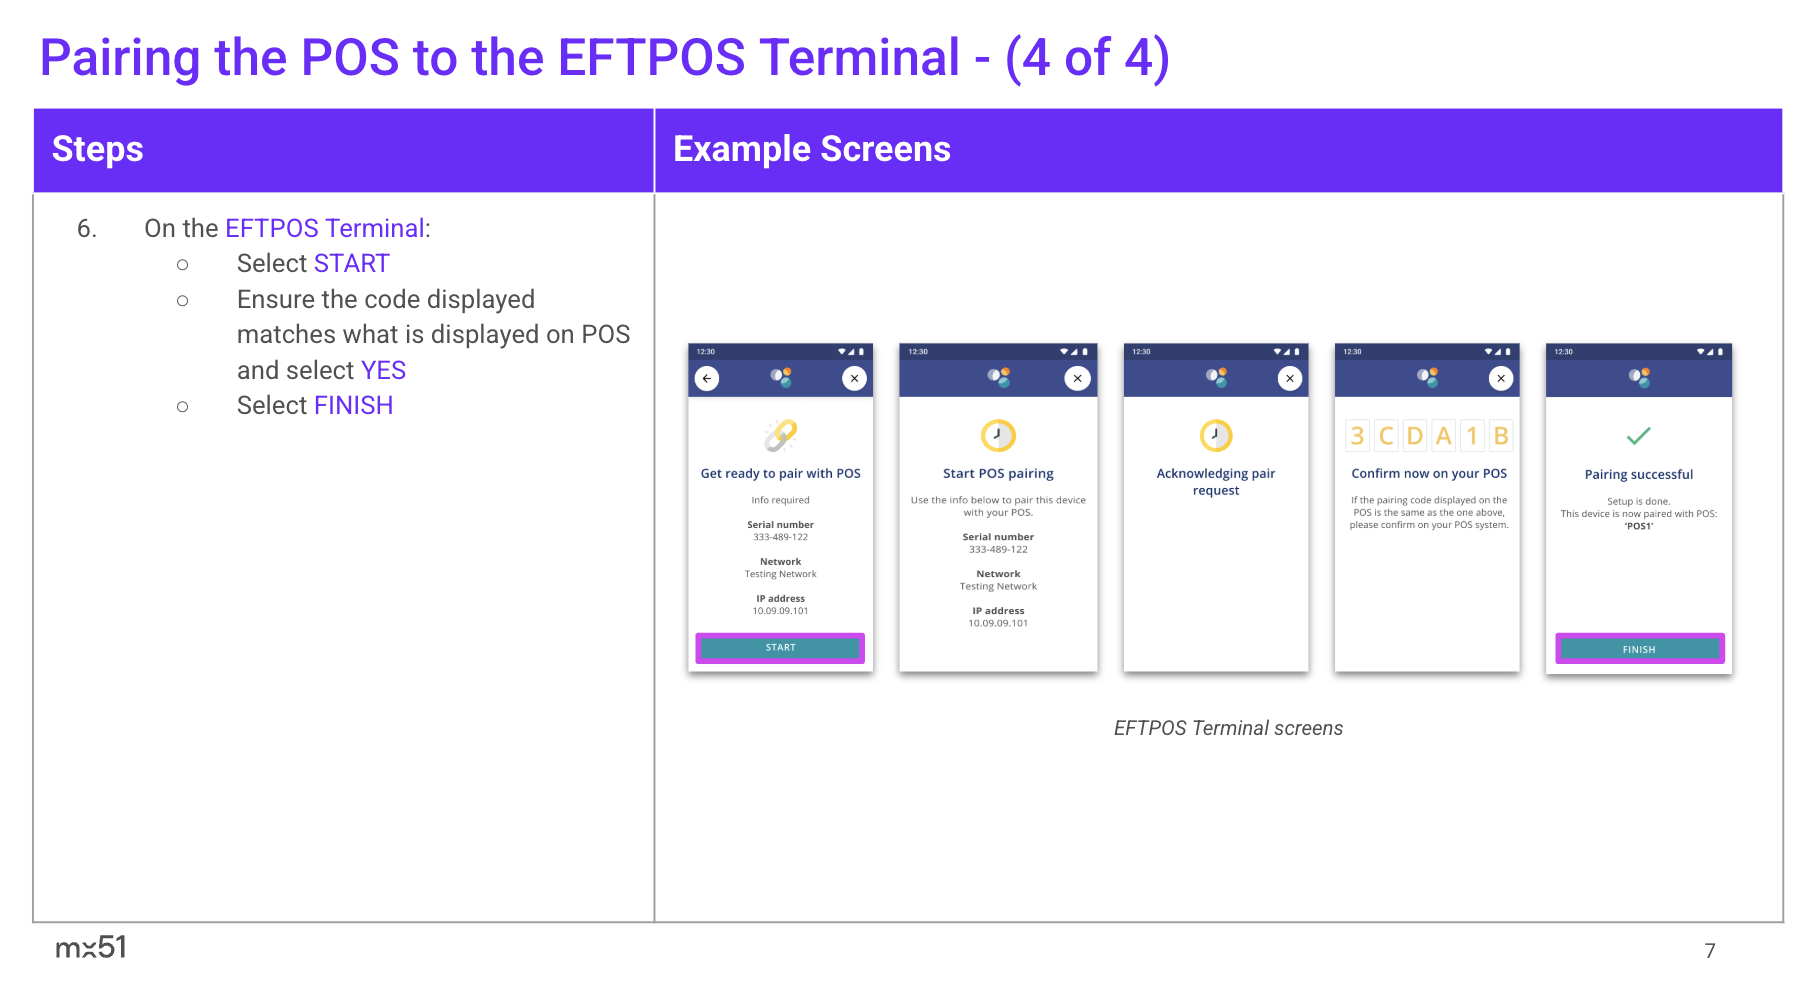This screenshot has width=1798, height=992.
Task: Click the last pairing code box showing 'B'
Action: (1500, 436)
